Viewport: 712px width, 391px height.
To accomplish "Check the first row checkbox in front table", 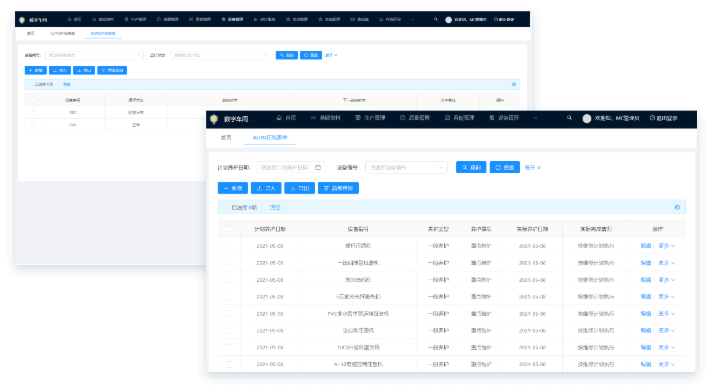I will click(229, 246).
